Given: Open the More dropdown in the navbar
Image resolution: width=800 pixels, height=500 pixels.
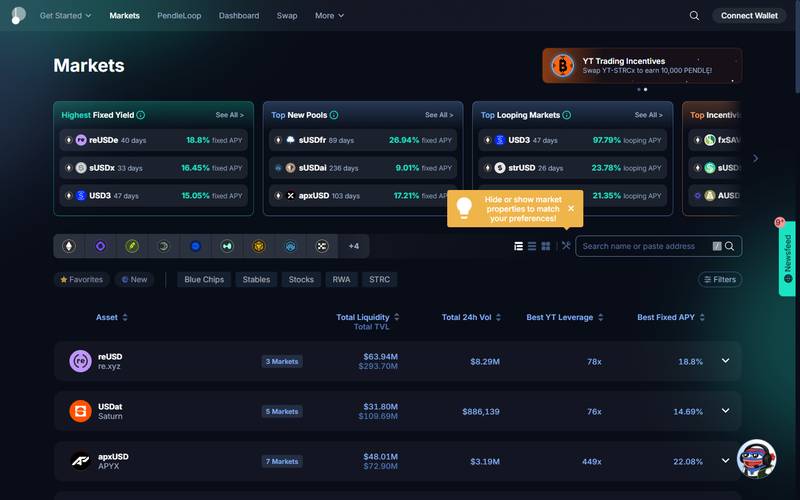Looking at the screenshot, I should pos(329,16).
